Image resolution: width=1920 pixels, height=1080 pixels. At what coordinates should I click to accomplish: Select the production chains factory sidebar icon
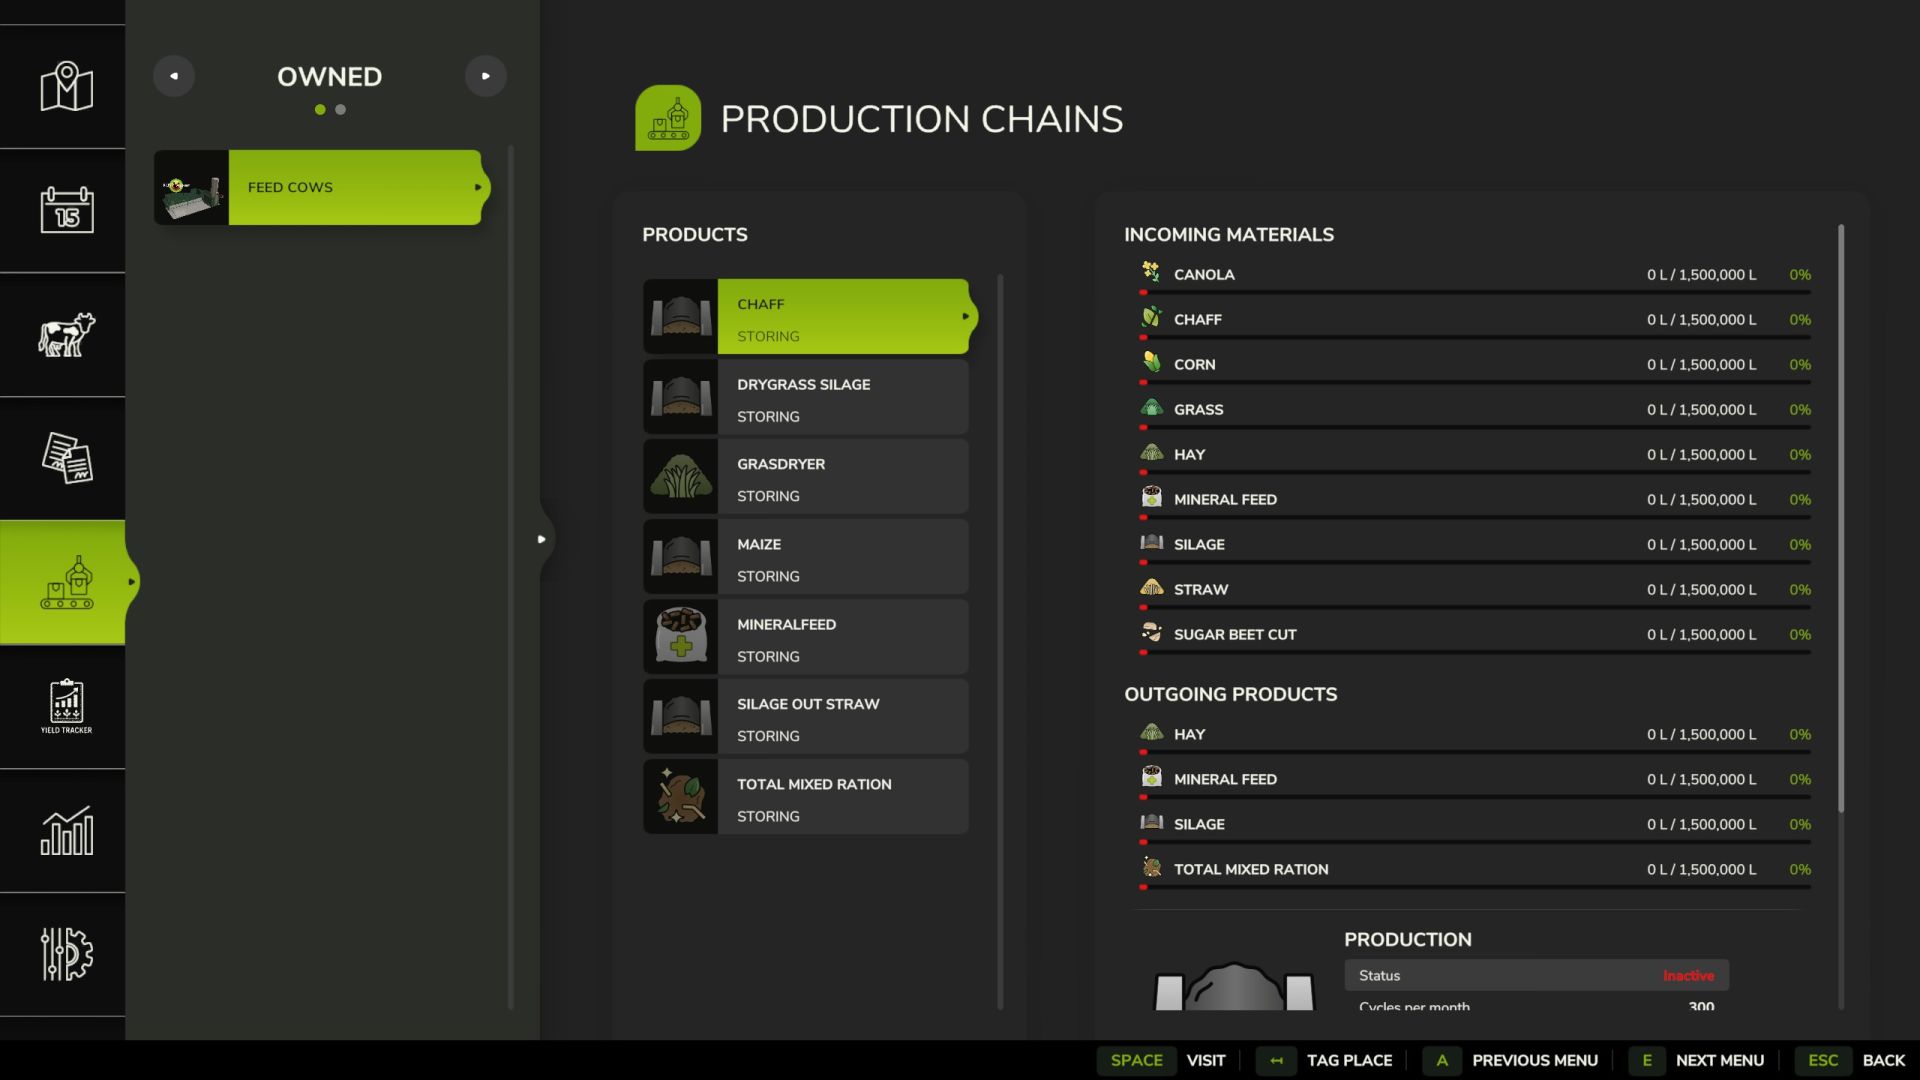click(x=66, y=582)
